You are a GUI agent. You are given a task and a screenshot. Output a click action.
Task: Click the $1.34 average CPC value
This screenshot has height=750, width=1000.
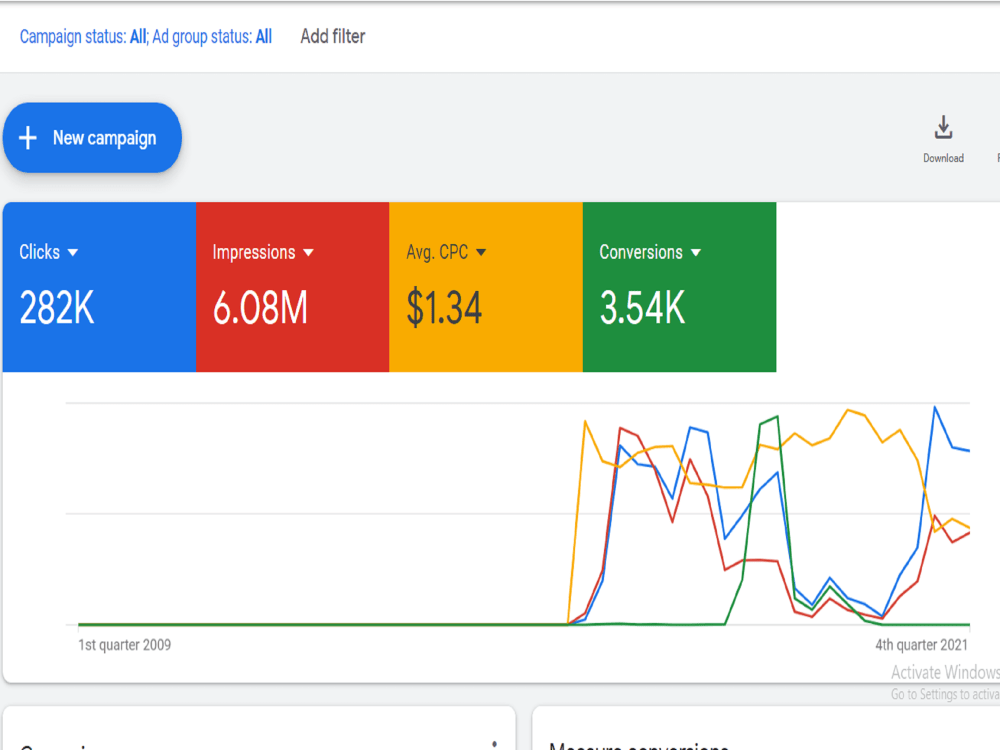(x=445, y=307)
